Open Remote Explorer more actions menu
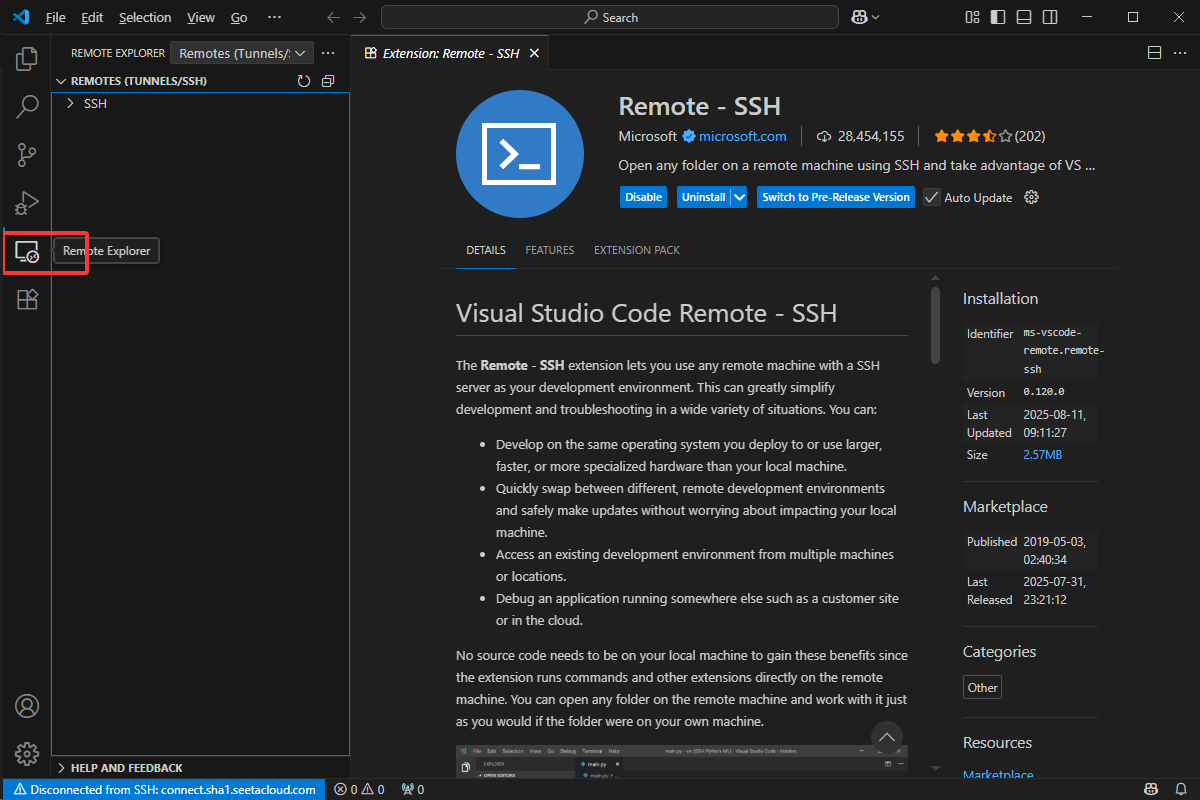 (x=327, y=53)
